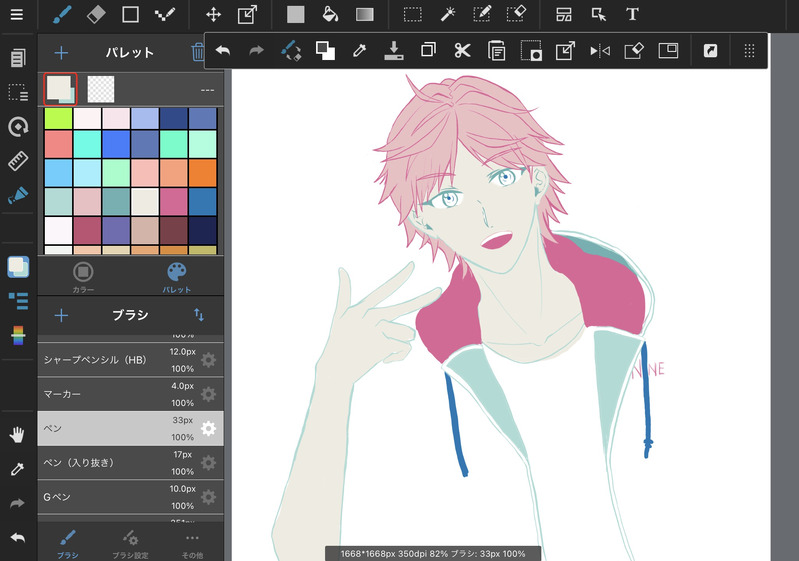
Task: Select the Gradient tool
Action: tap(365, 15)
